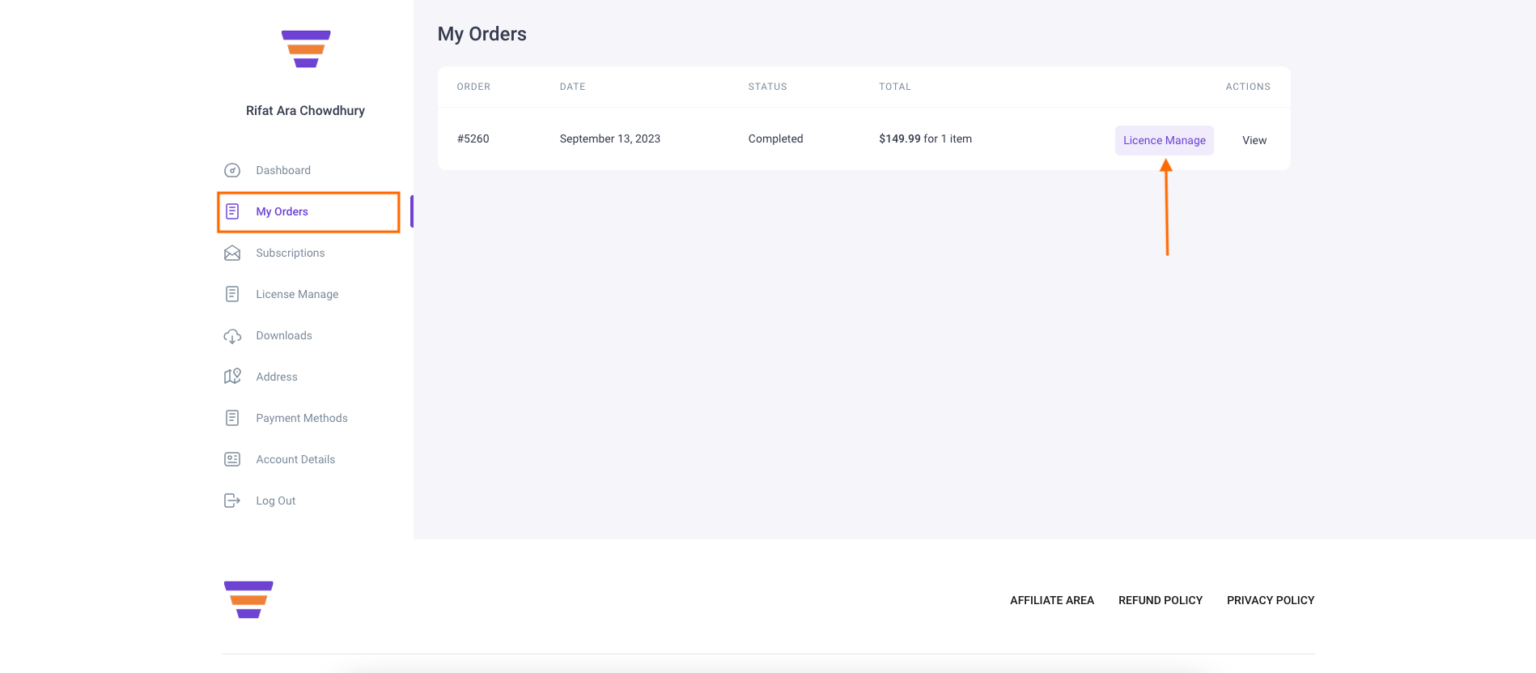
Task: Click the Downloads cloud icon in the sidebar
Action: (232, 335)
